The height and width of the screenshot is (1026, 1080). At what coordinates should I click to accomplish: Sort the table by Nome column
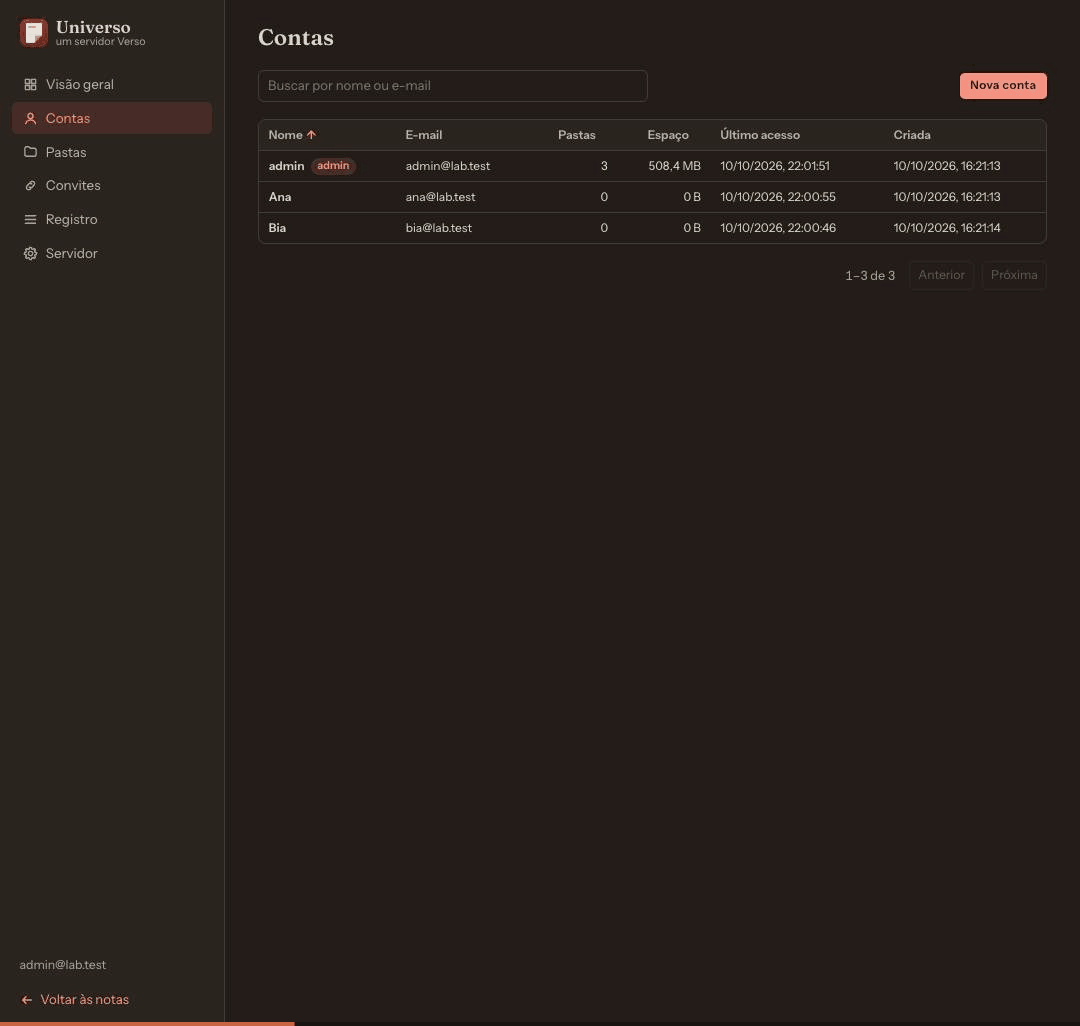click(292, 135)
